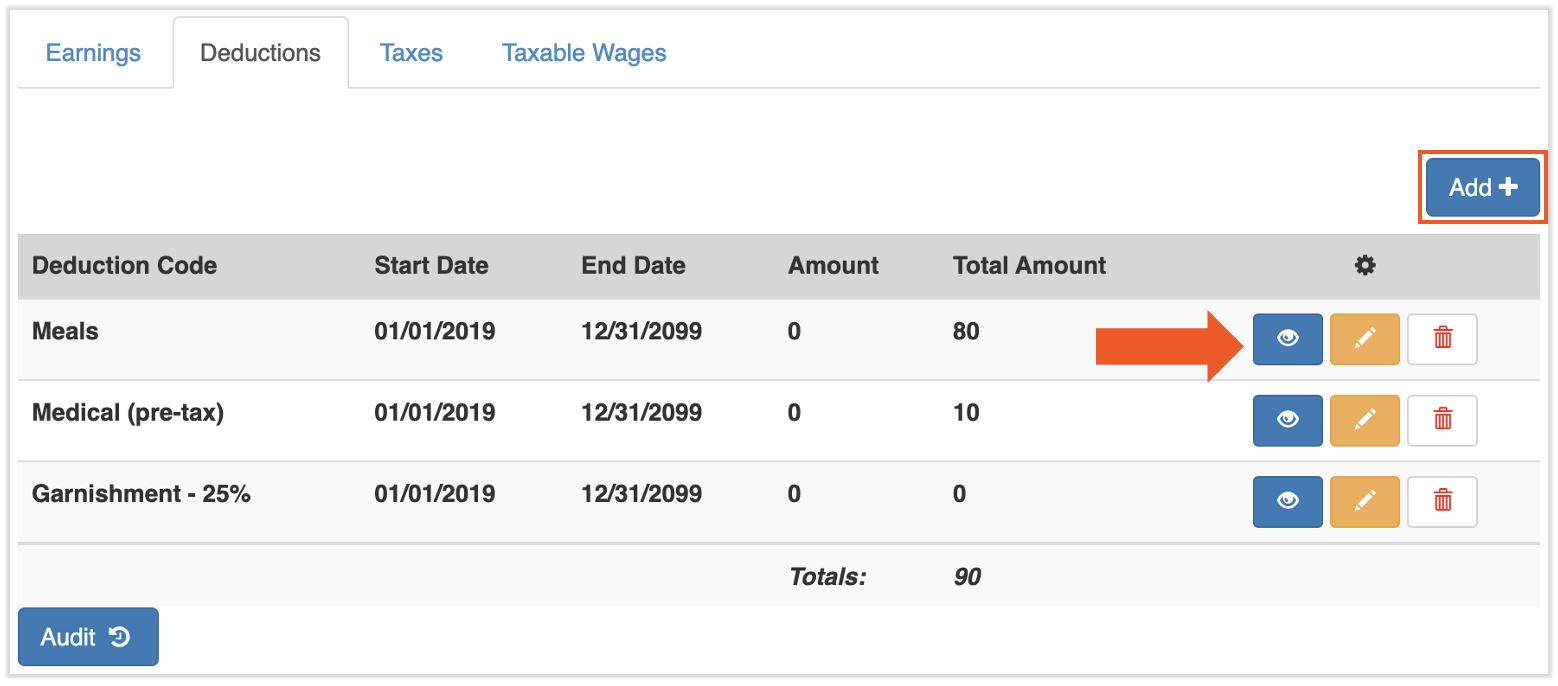Edit the Garnishment - 25% deduction

[1364, 501]
